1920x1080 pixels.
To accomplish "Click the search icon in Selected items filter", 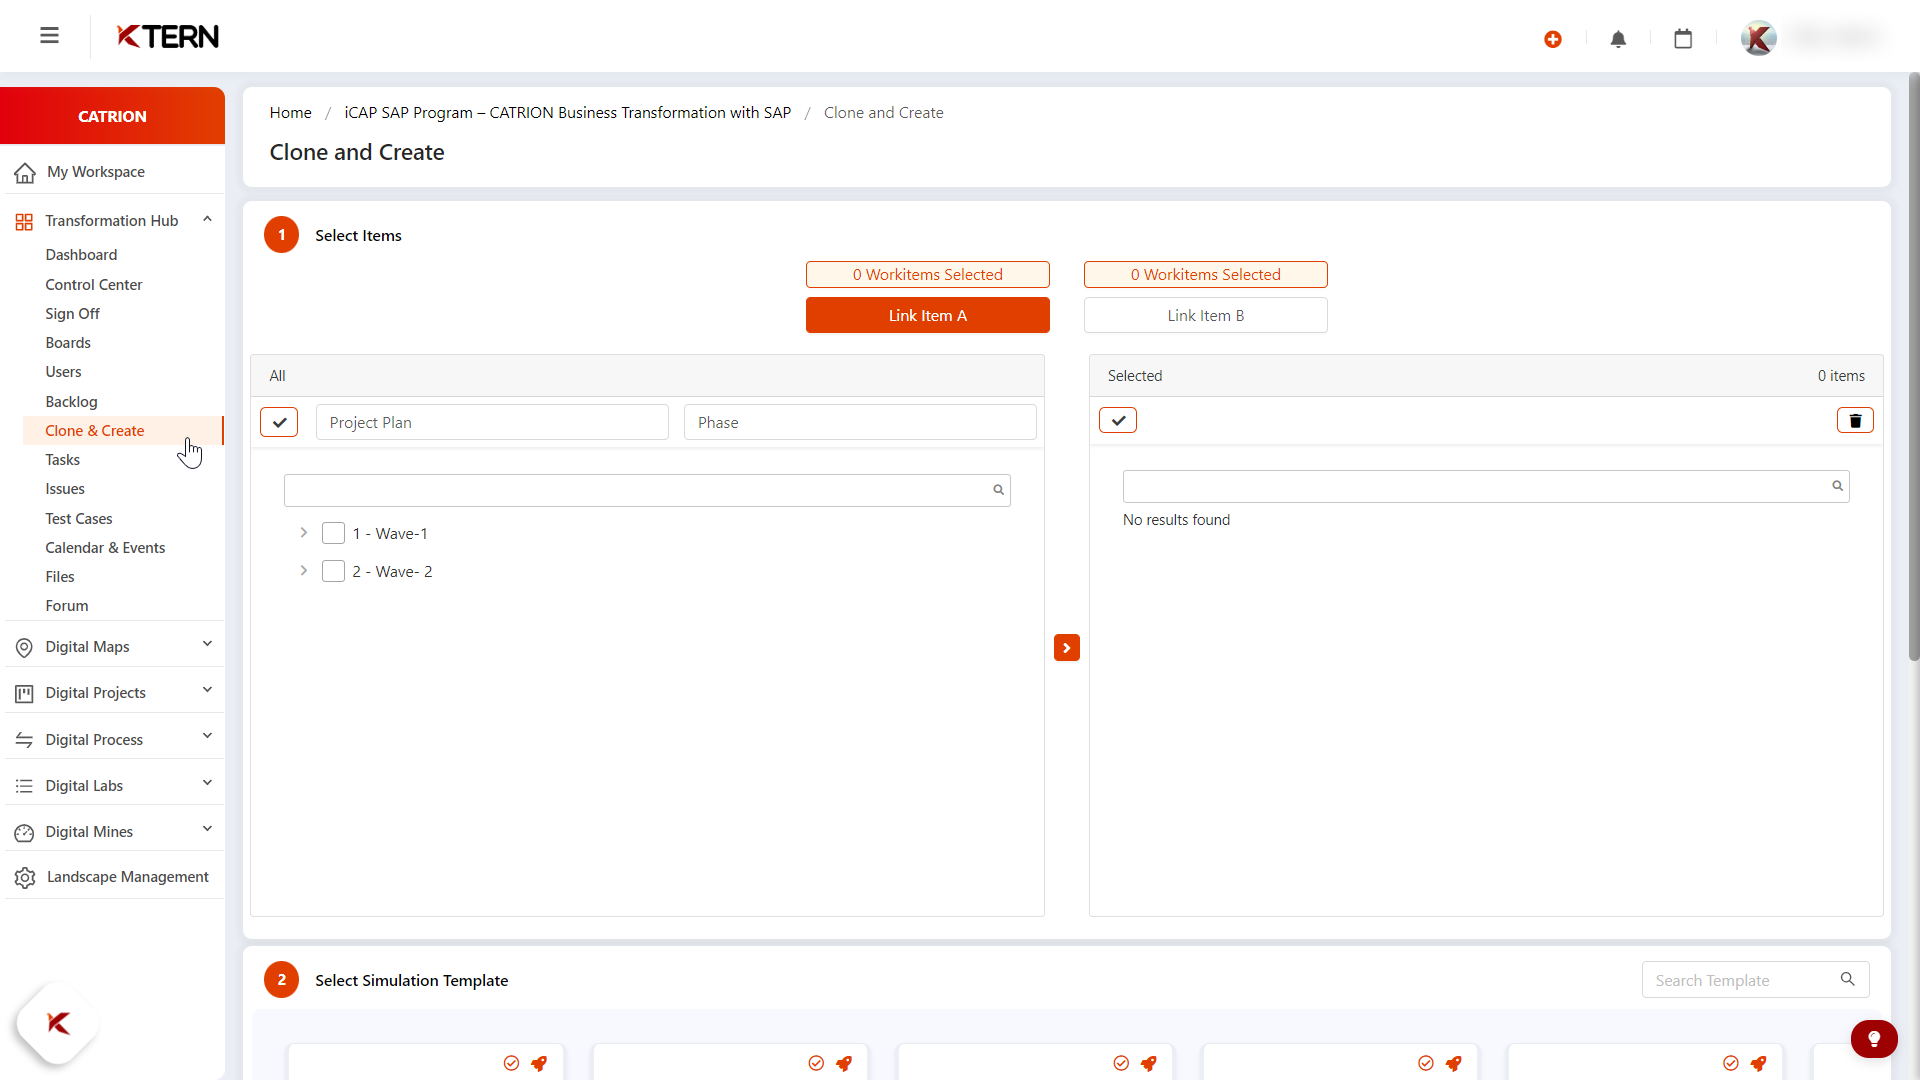I will click(1837, 486).
